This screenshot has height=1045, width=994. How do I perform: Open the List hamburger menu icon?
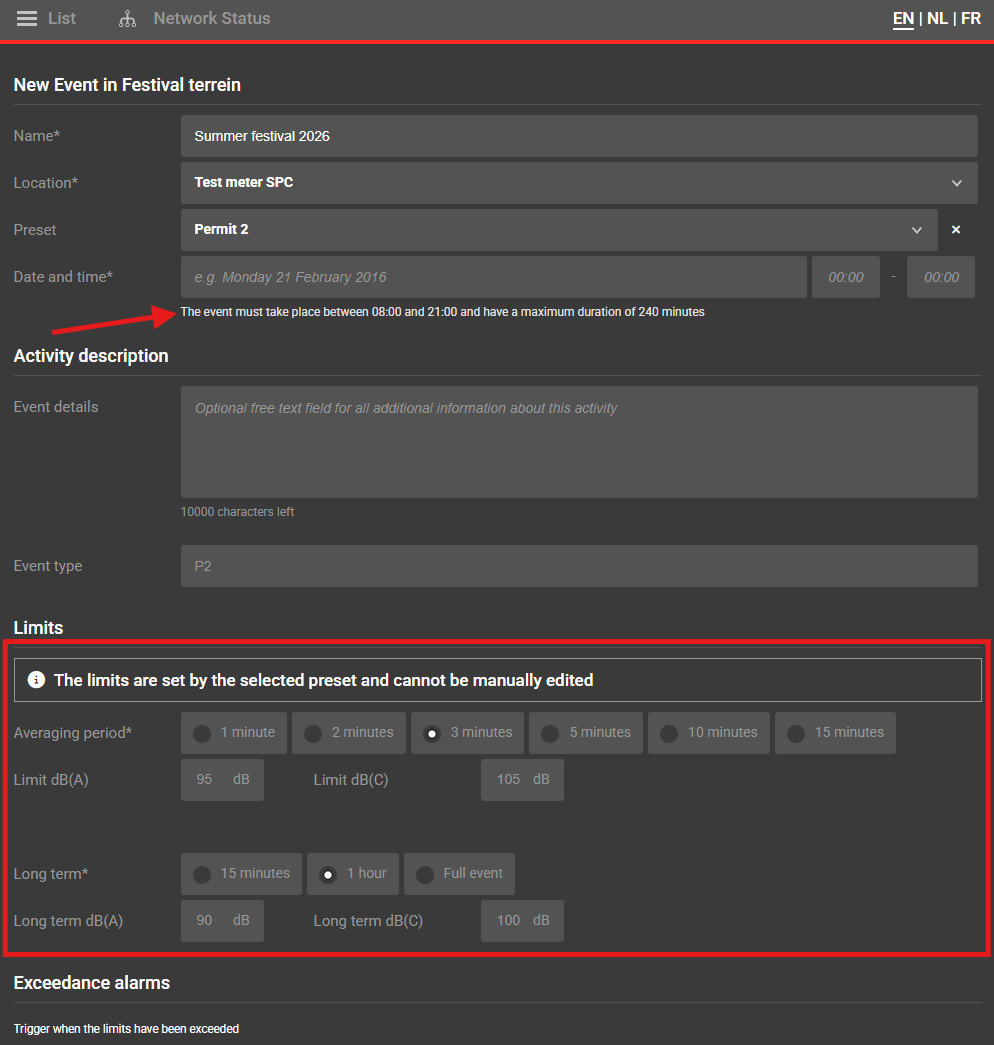coord(27,19)
